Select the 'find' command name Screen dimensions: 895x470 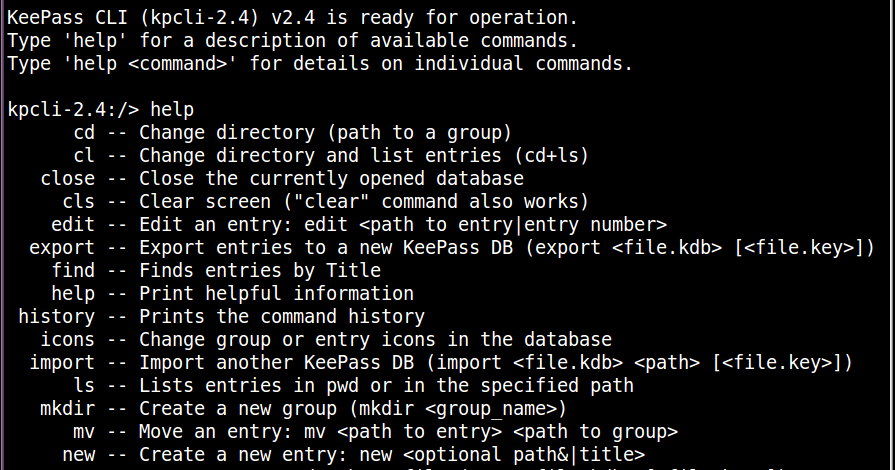click(72, 270)
